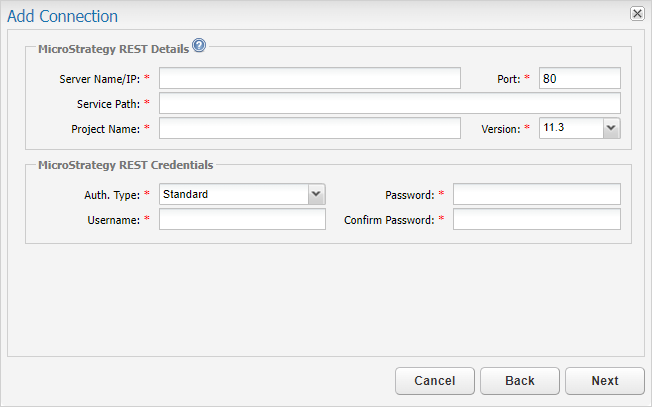The height and width of the screenshot is (407, 652).
Task: Click the Password input field
Action: (537, 194)
